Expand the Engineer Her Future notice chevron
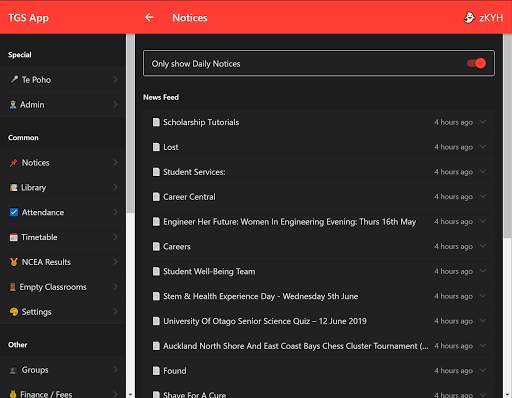 [x=483, y=222]
